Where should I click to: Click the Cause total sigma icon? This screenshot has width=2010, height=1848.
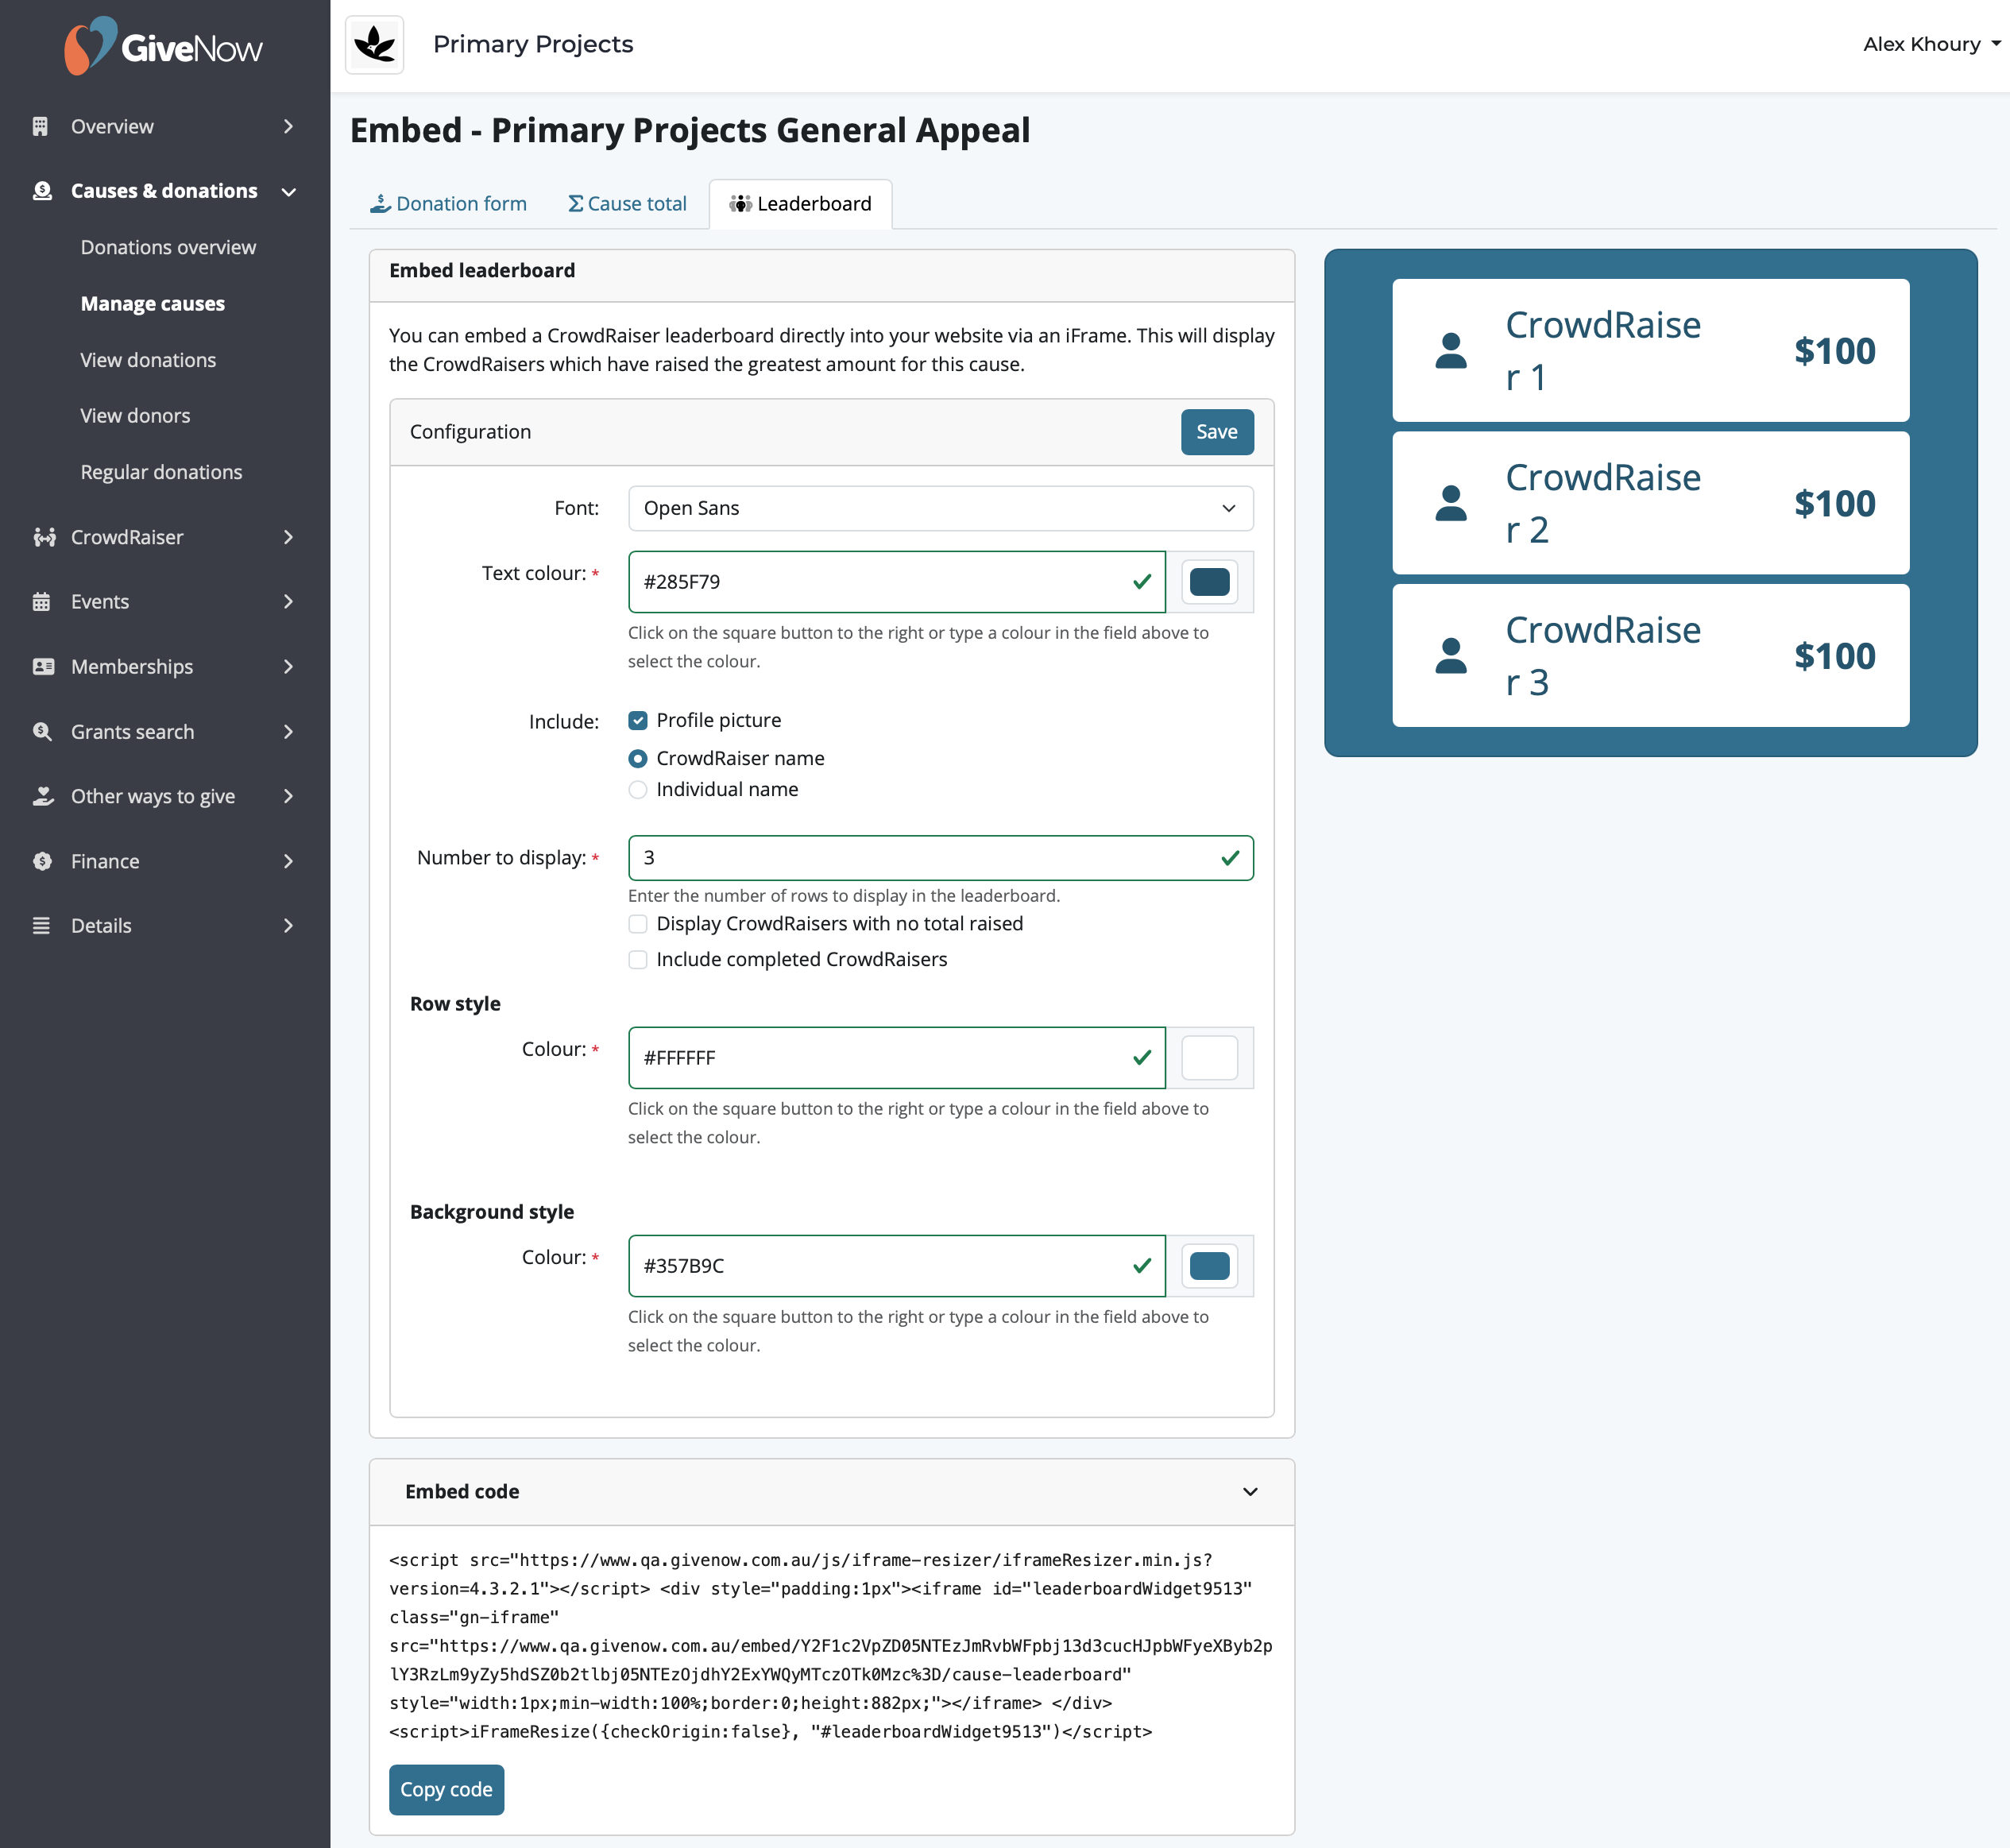[576, 204]
